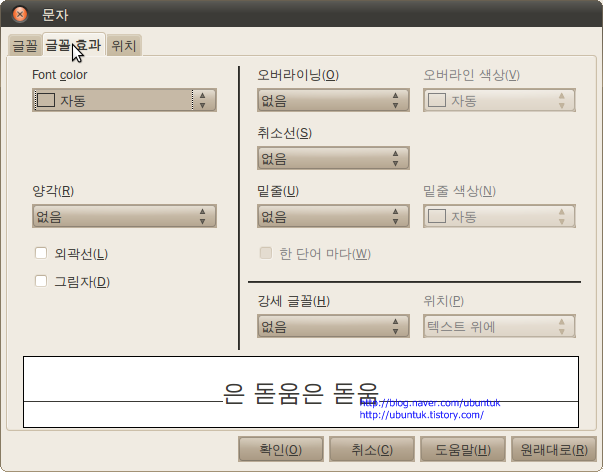
Task: Open the 밑줄(U) dropdown
Action: click(333, 216)
